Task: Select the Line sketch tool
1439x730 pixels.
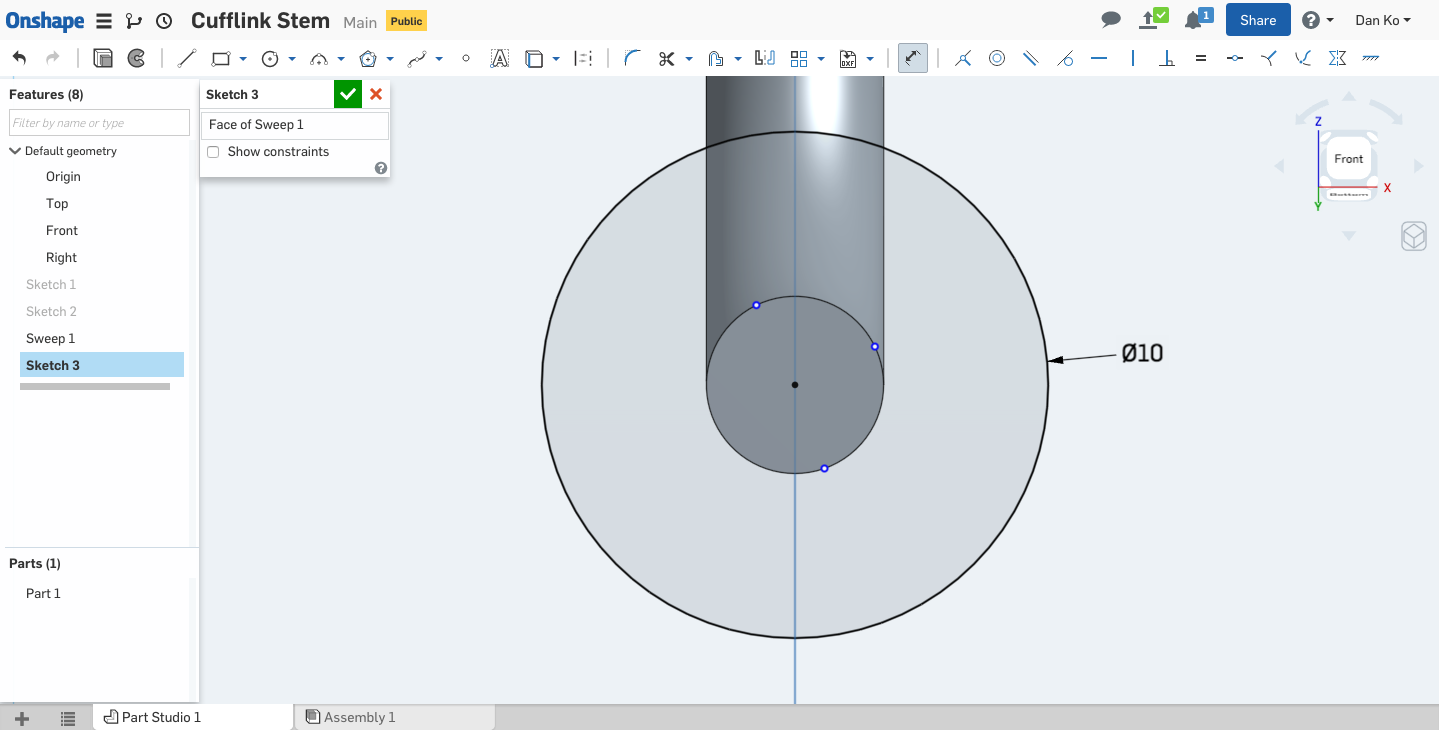Action: pos(186,59)
